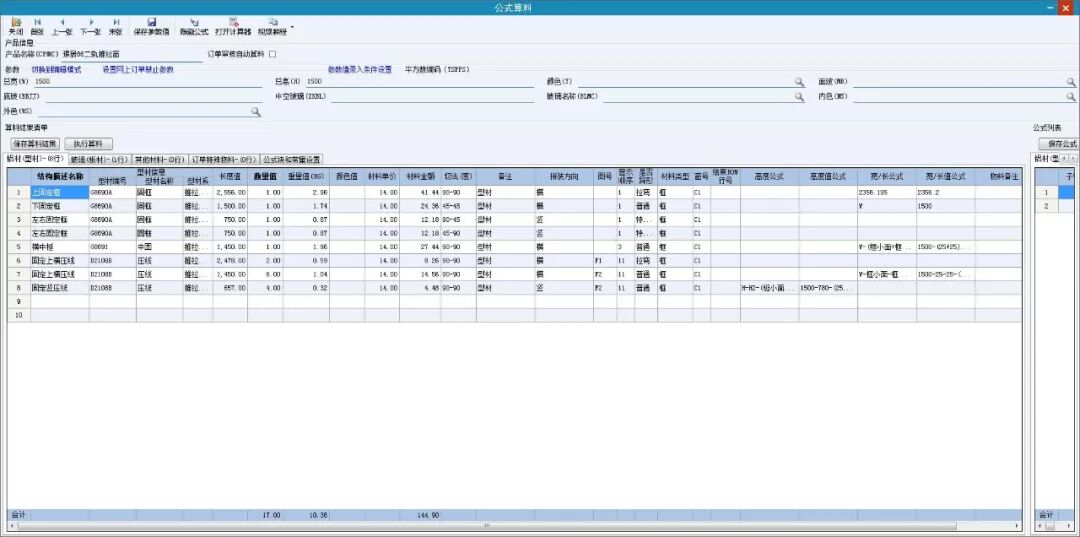Image resolution: width=1080 pixels, height=537 pixels.
Task: Go to first record (首张)
Action: point(37,27)
